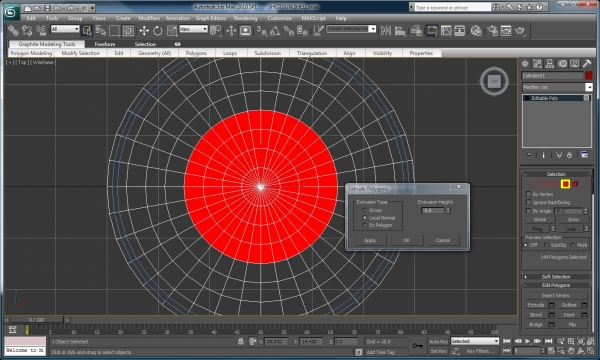Click the Unlink Selection tool
600x360 pixels.
27,30
